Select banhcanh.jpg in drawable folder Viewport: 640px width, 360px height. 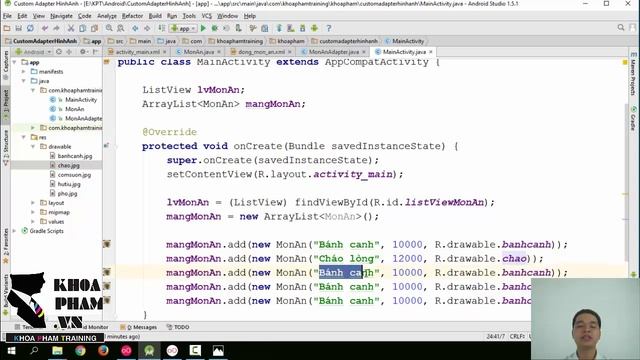[x=75, y=156]
